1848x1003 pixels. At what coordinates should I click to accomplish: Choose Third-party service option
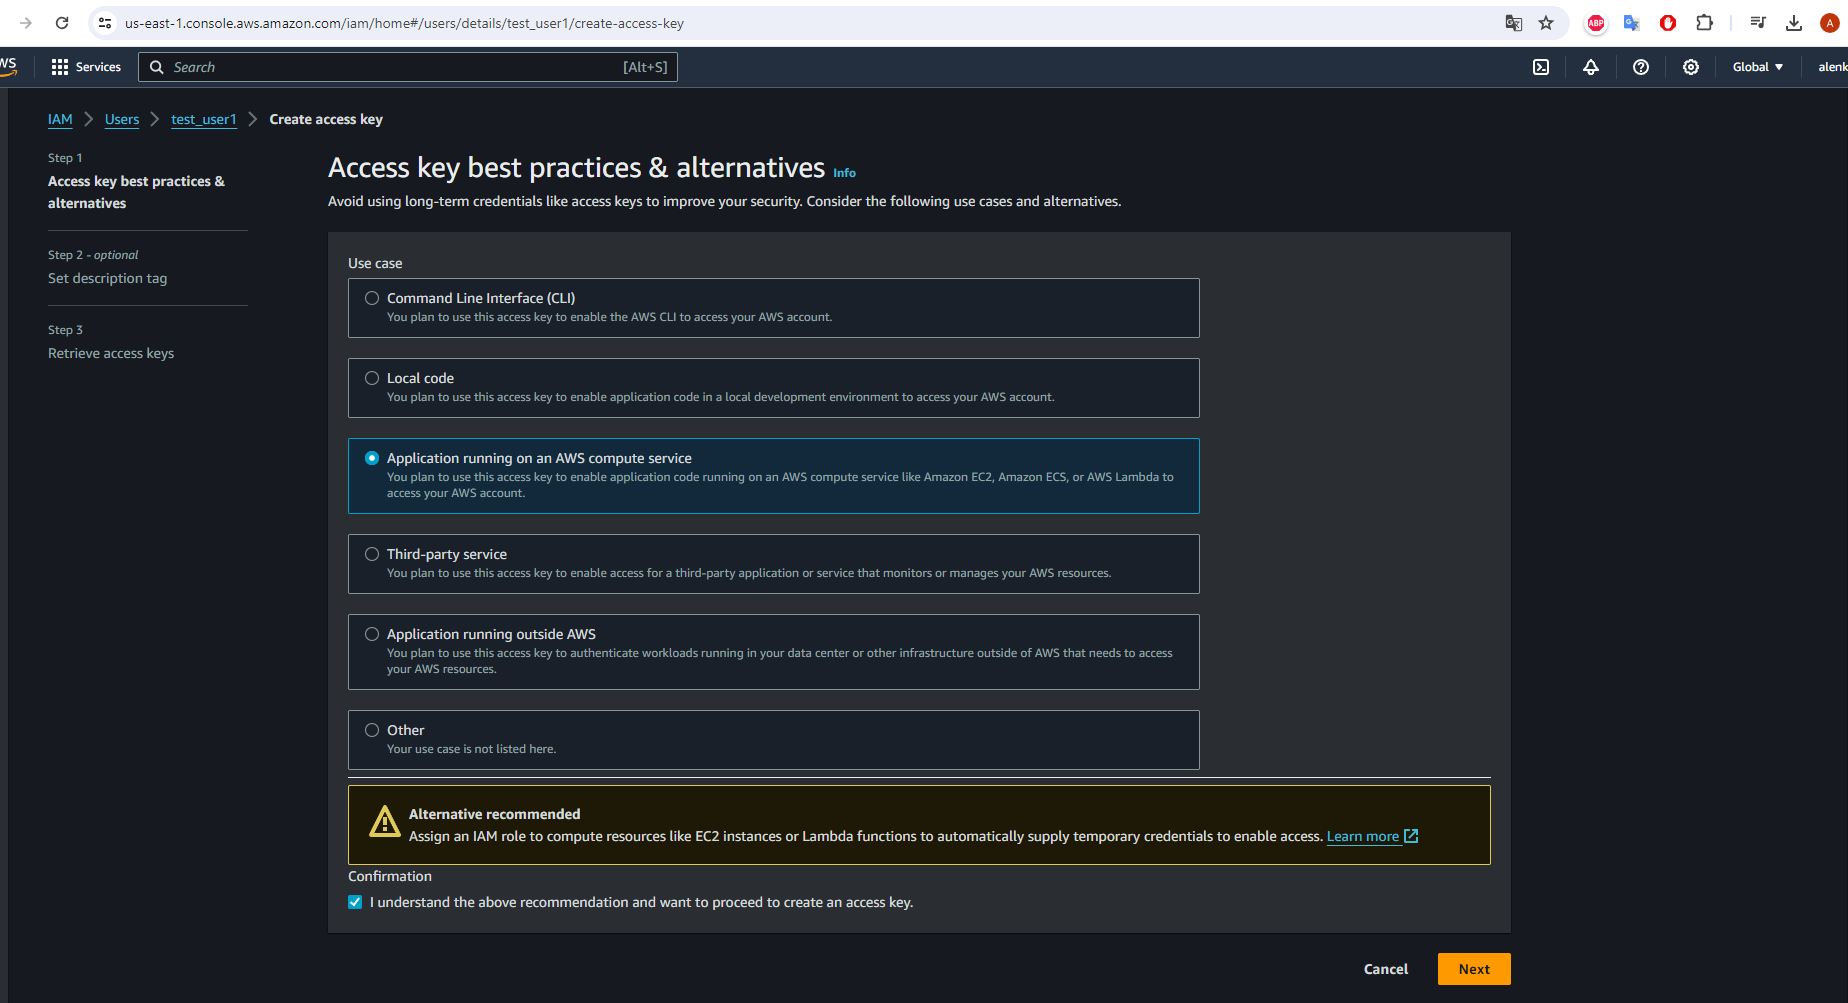(372, 554)
